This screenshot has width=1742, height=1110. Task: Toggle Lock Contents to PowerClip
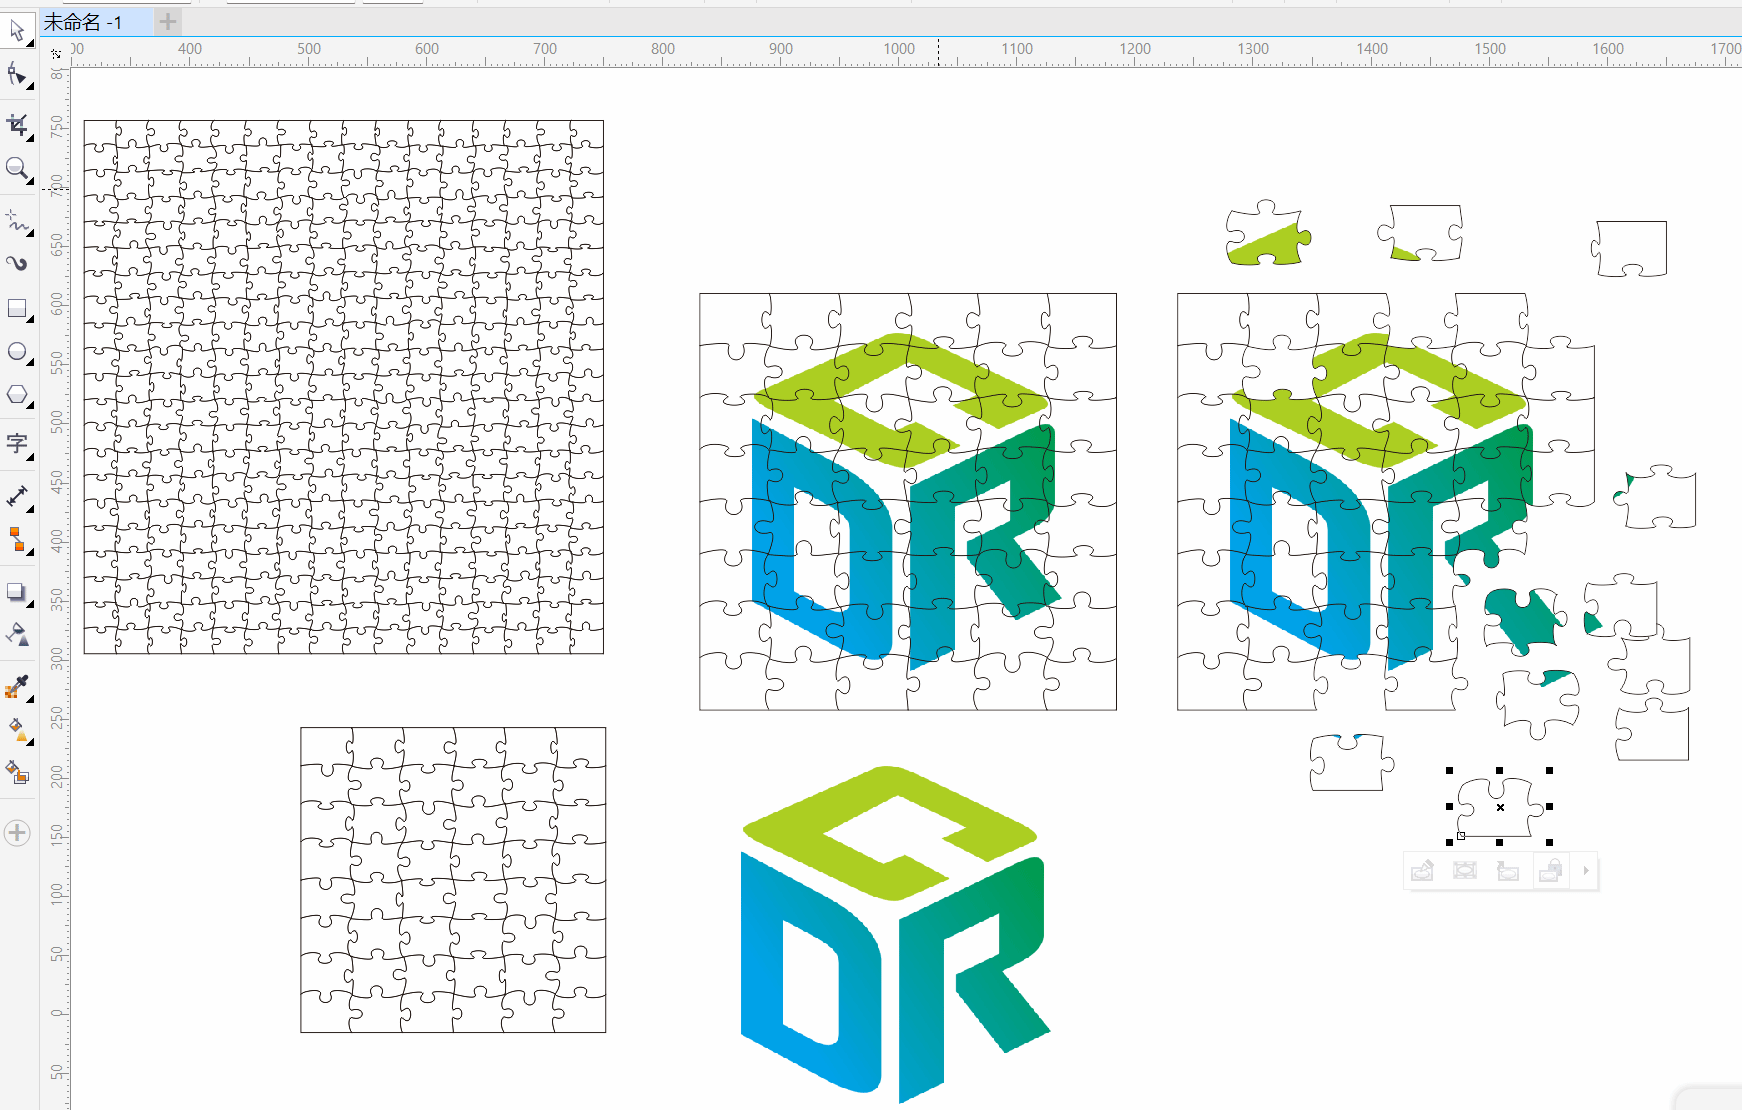[1551, 871]
